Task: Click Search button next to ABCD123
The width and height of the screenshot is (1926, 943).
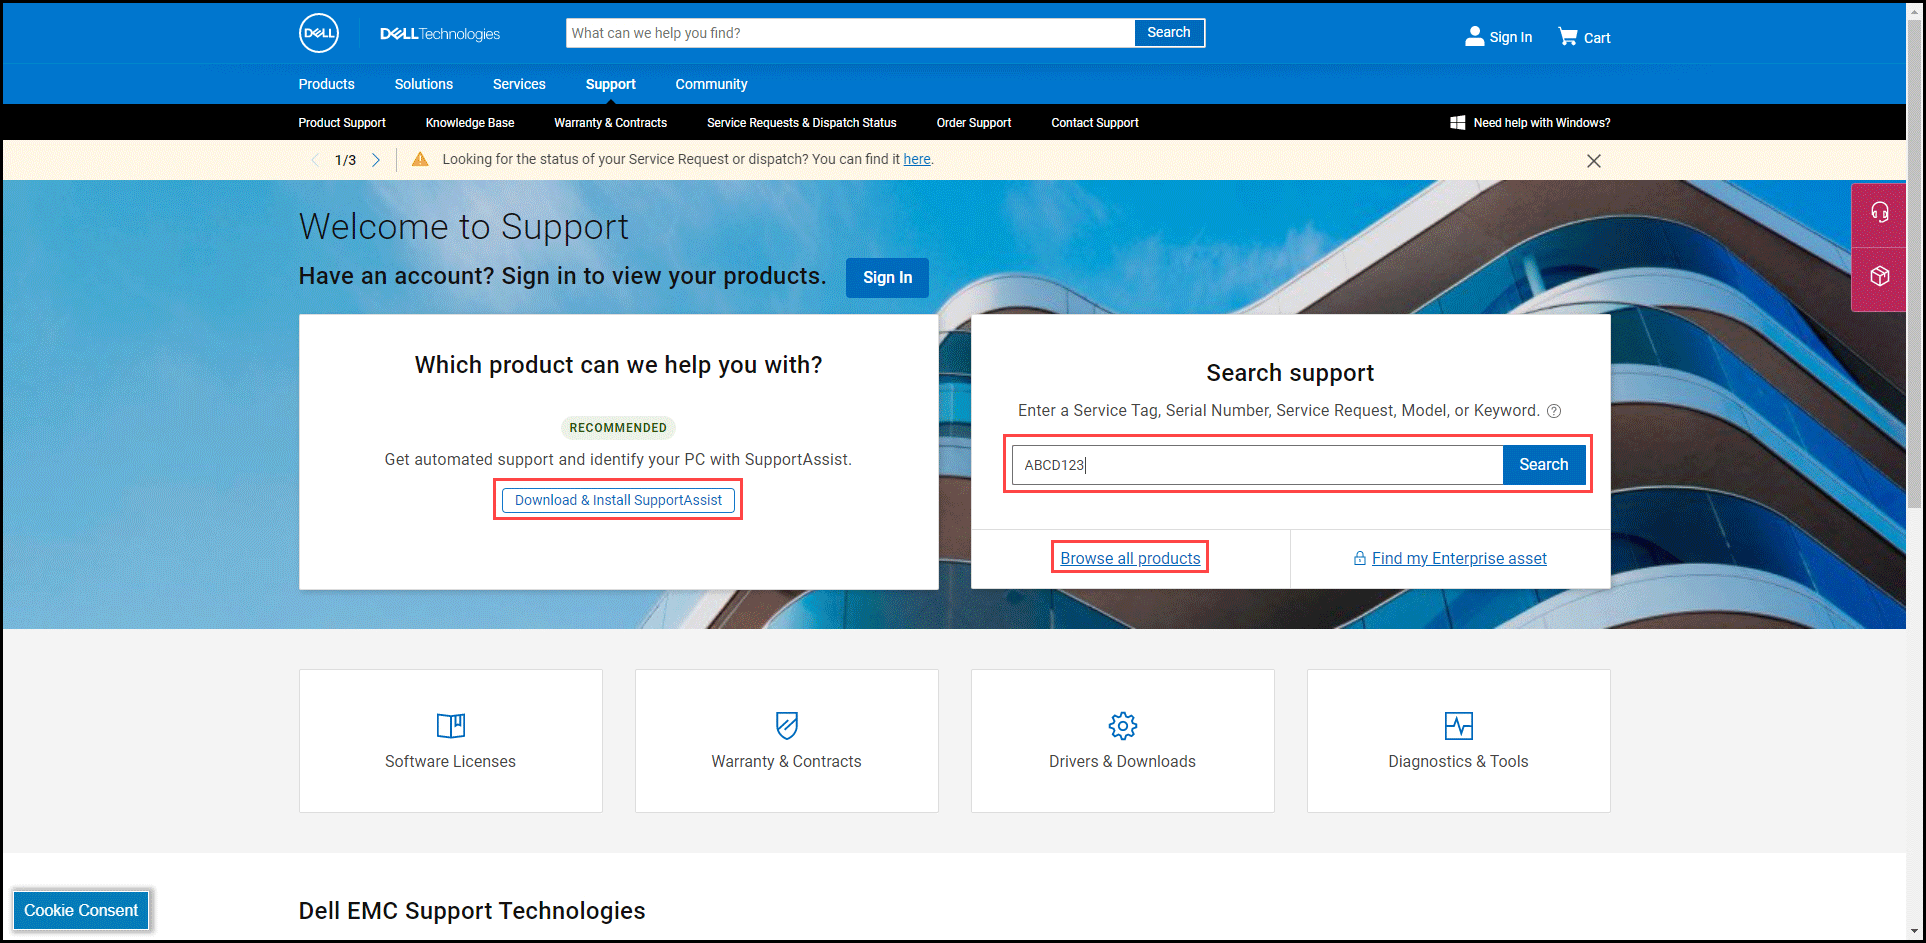Action: (1544, 465)
